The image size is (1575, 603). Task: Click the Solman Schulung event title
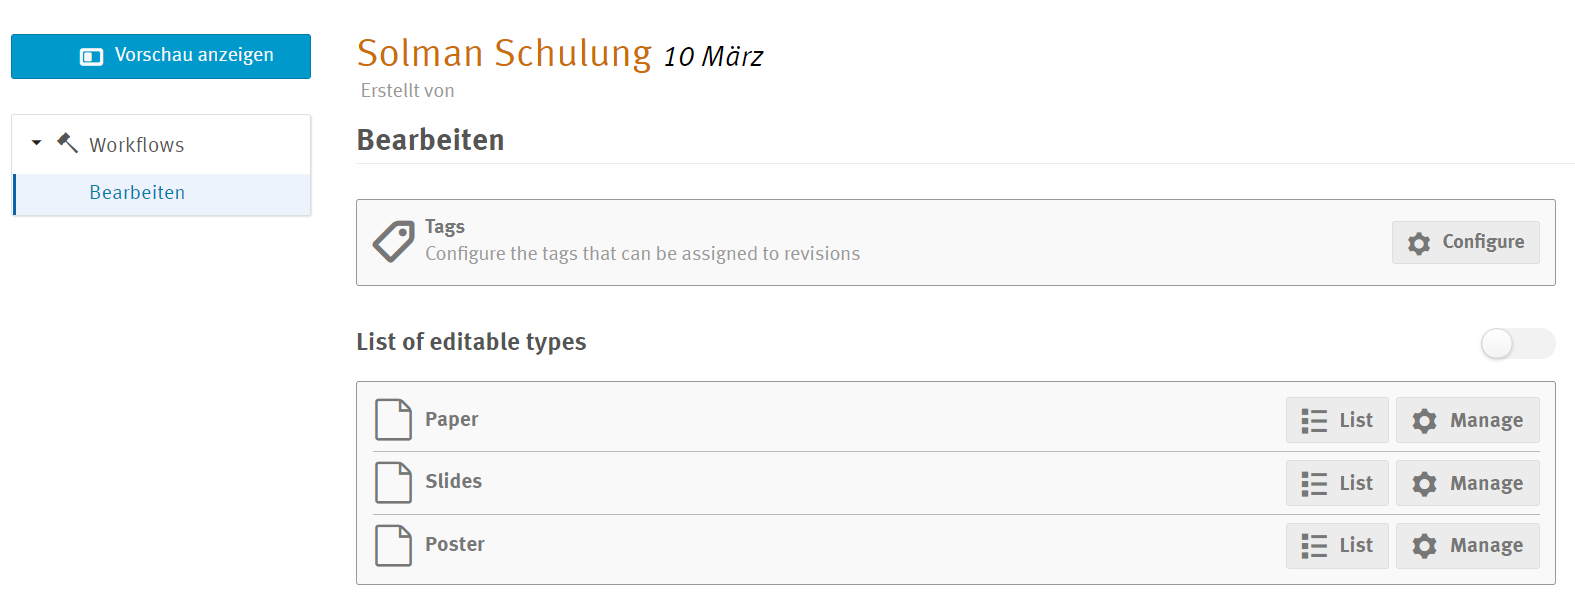pos(504,53)
